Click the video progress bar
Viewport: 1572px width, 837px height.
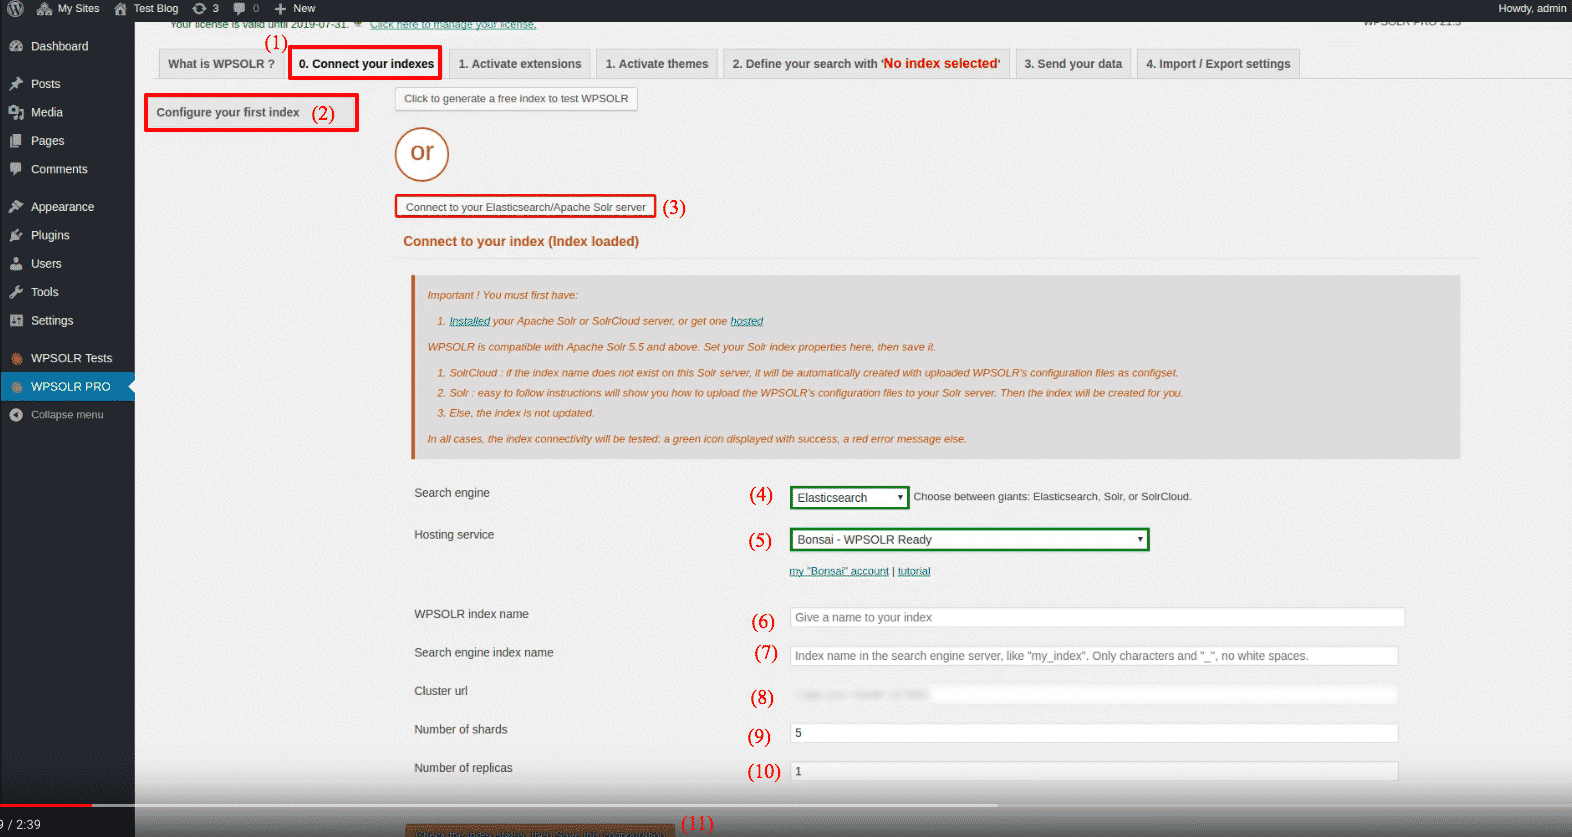[x=786, y=805]
